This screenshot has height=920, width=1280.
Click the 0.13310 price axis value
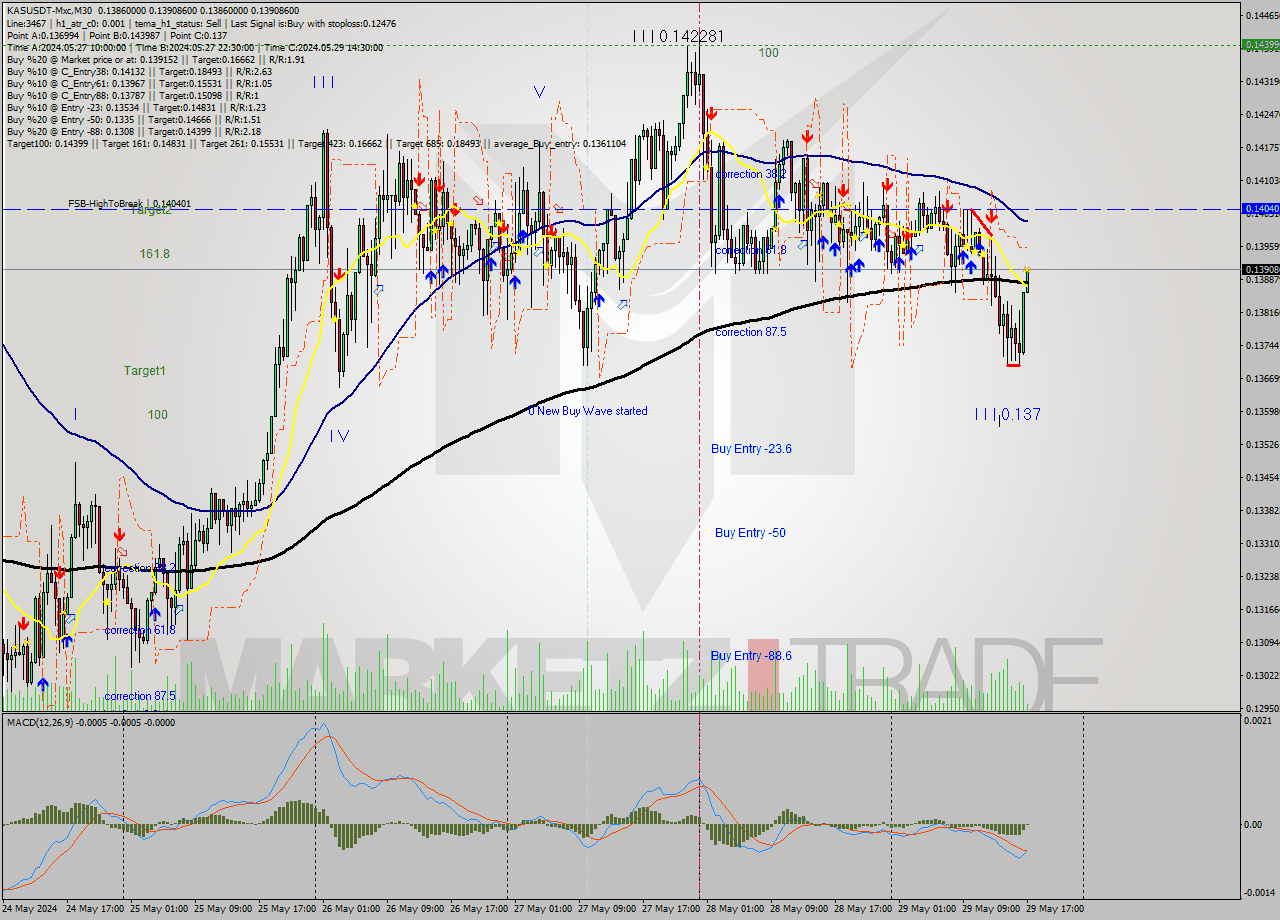(1261, 543)
